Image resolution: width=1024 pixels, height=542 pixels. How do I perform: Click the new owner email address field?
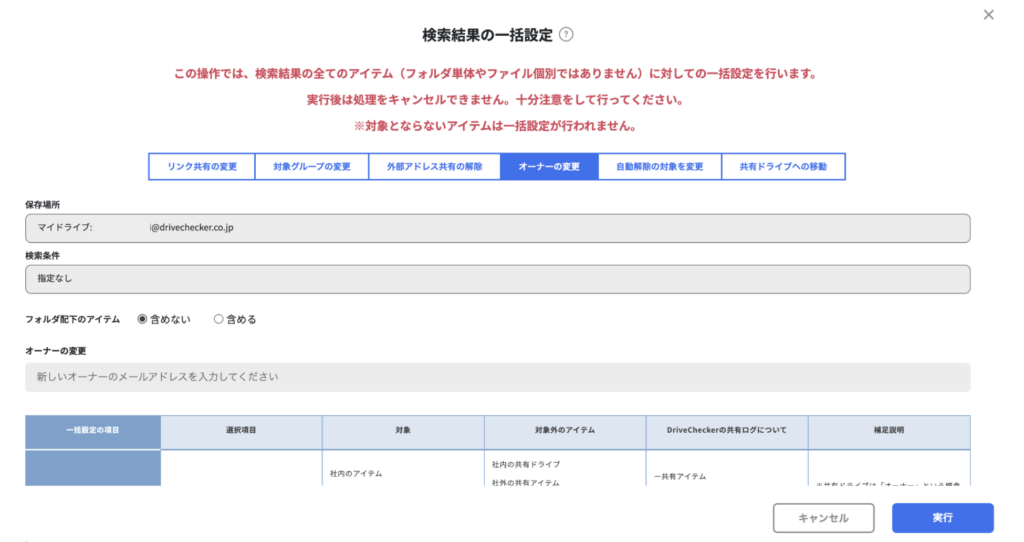(x=498, y=377)
